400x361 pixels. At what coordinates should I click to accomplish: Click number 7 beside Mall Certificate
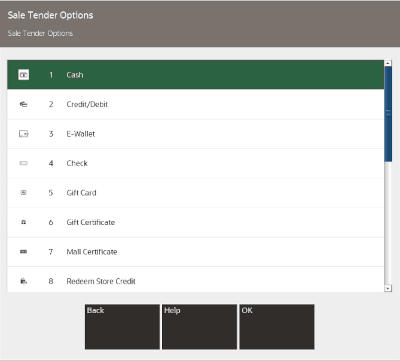click(x=51, y=252)
